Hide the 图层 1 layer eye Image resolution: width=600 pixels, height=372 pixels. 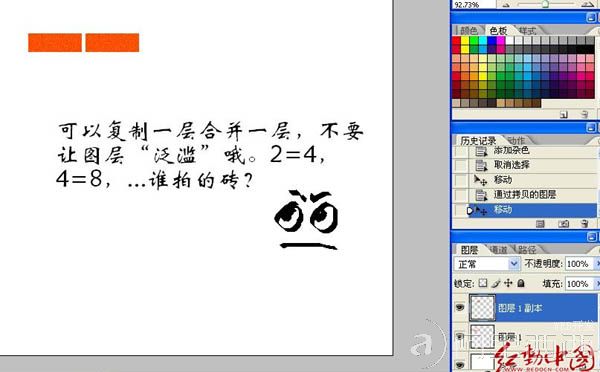tap(460, 337)
